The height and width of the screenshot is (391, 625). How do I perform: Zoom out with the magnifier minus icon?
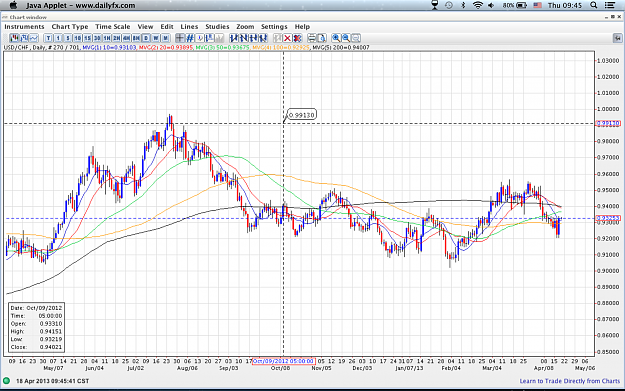(346, 38)
